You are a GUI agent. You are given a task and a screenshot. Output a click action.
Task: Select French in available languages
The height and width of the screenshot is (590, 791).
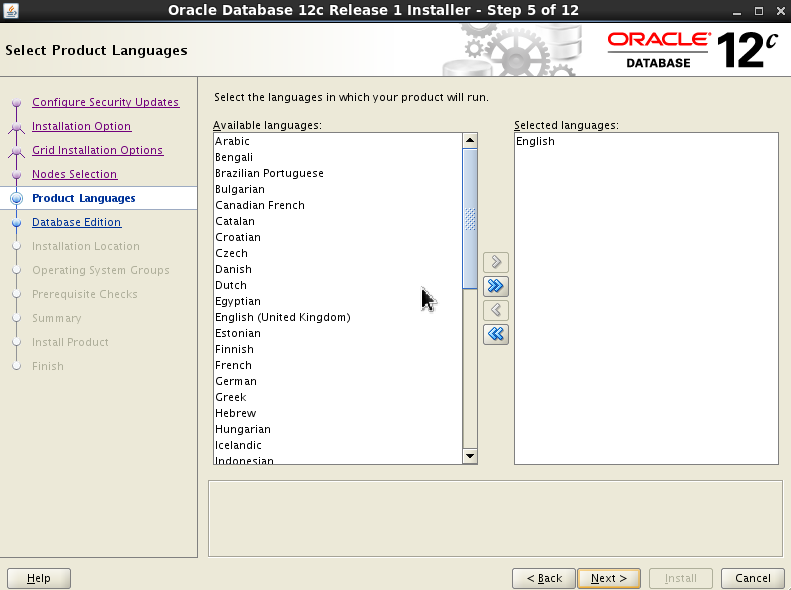coord(337,365)
